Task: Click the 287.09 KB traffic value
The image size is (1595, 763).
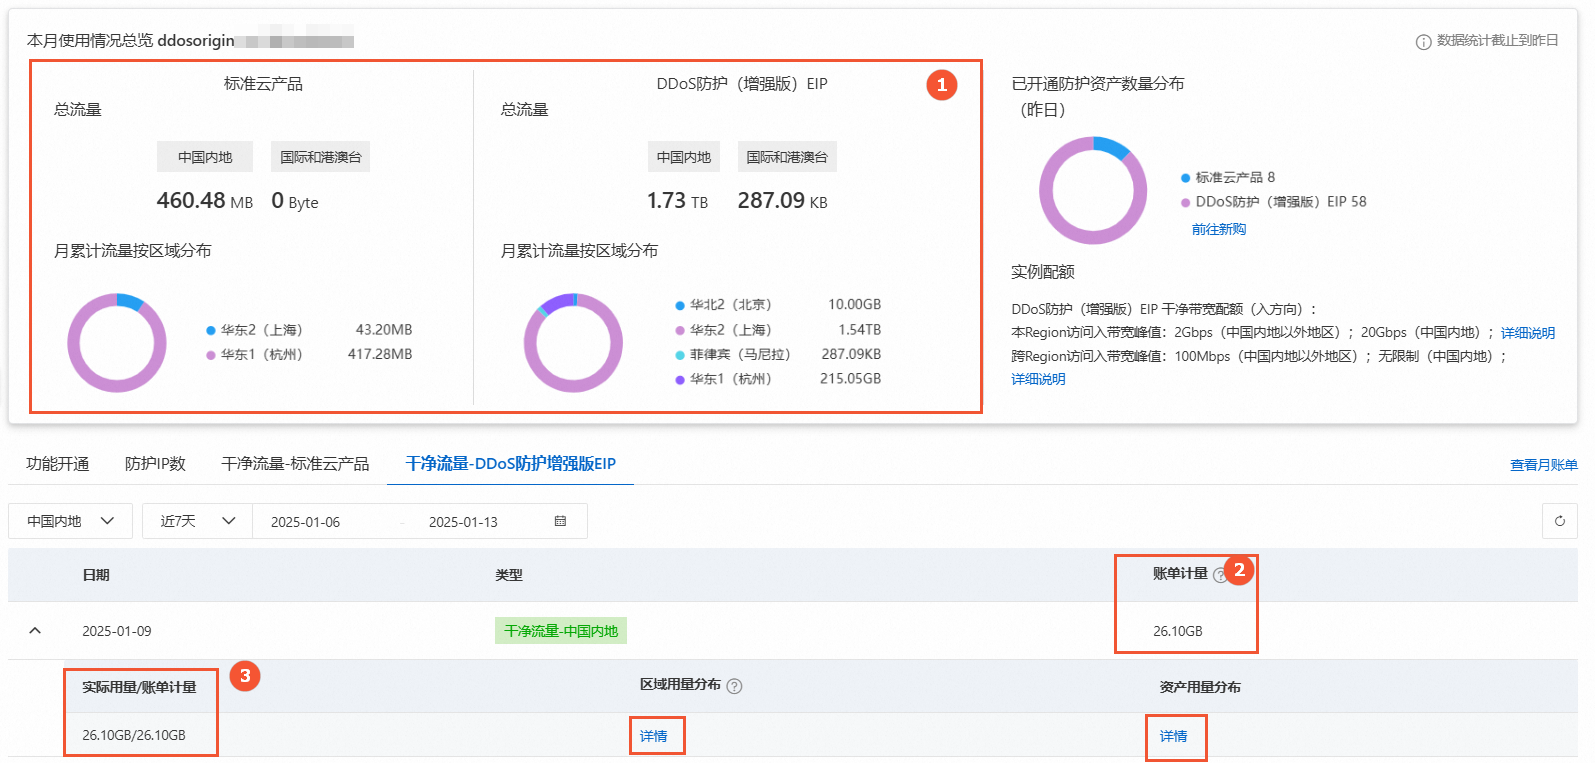Action: coord(783,201)
